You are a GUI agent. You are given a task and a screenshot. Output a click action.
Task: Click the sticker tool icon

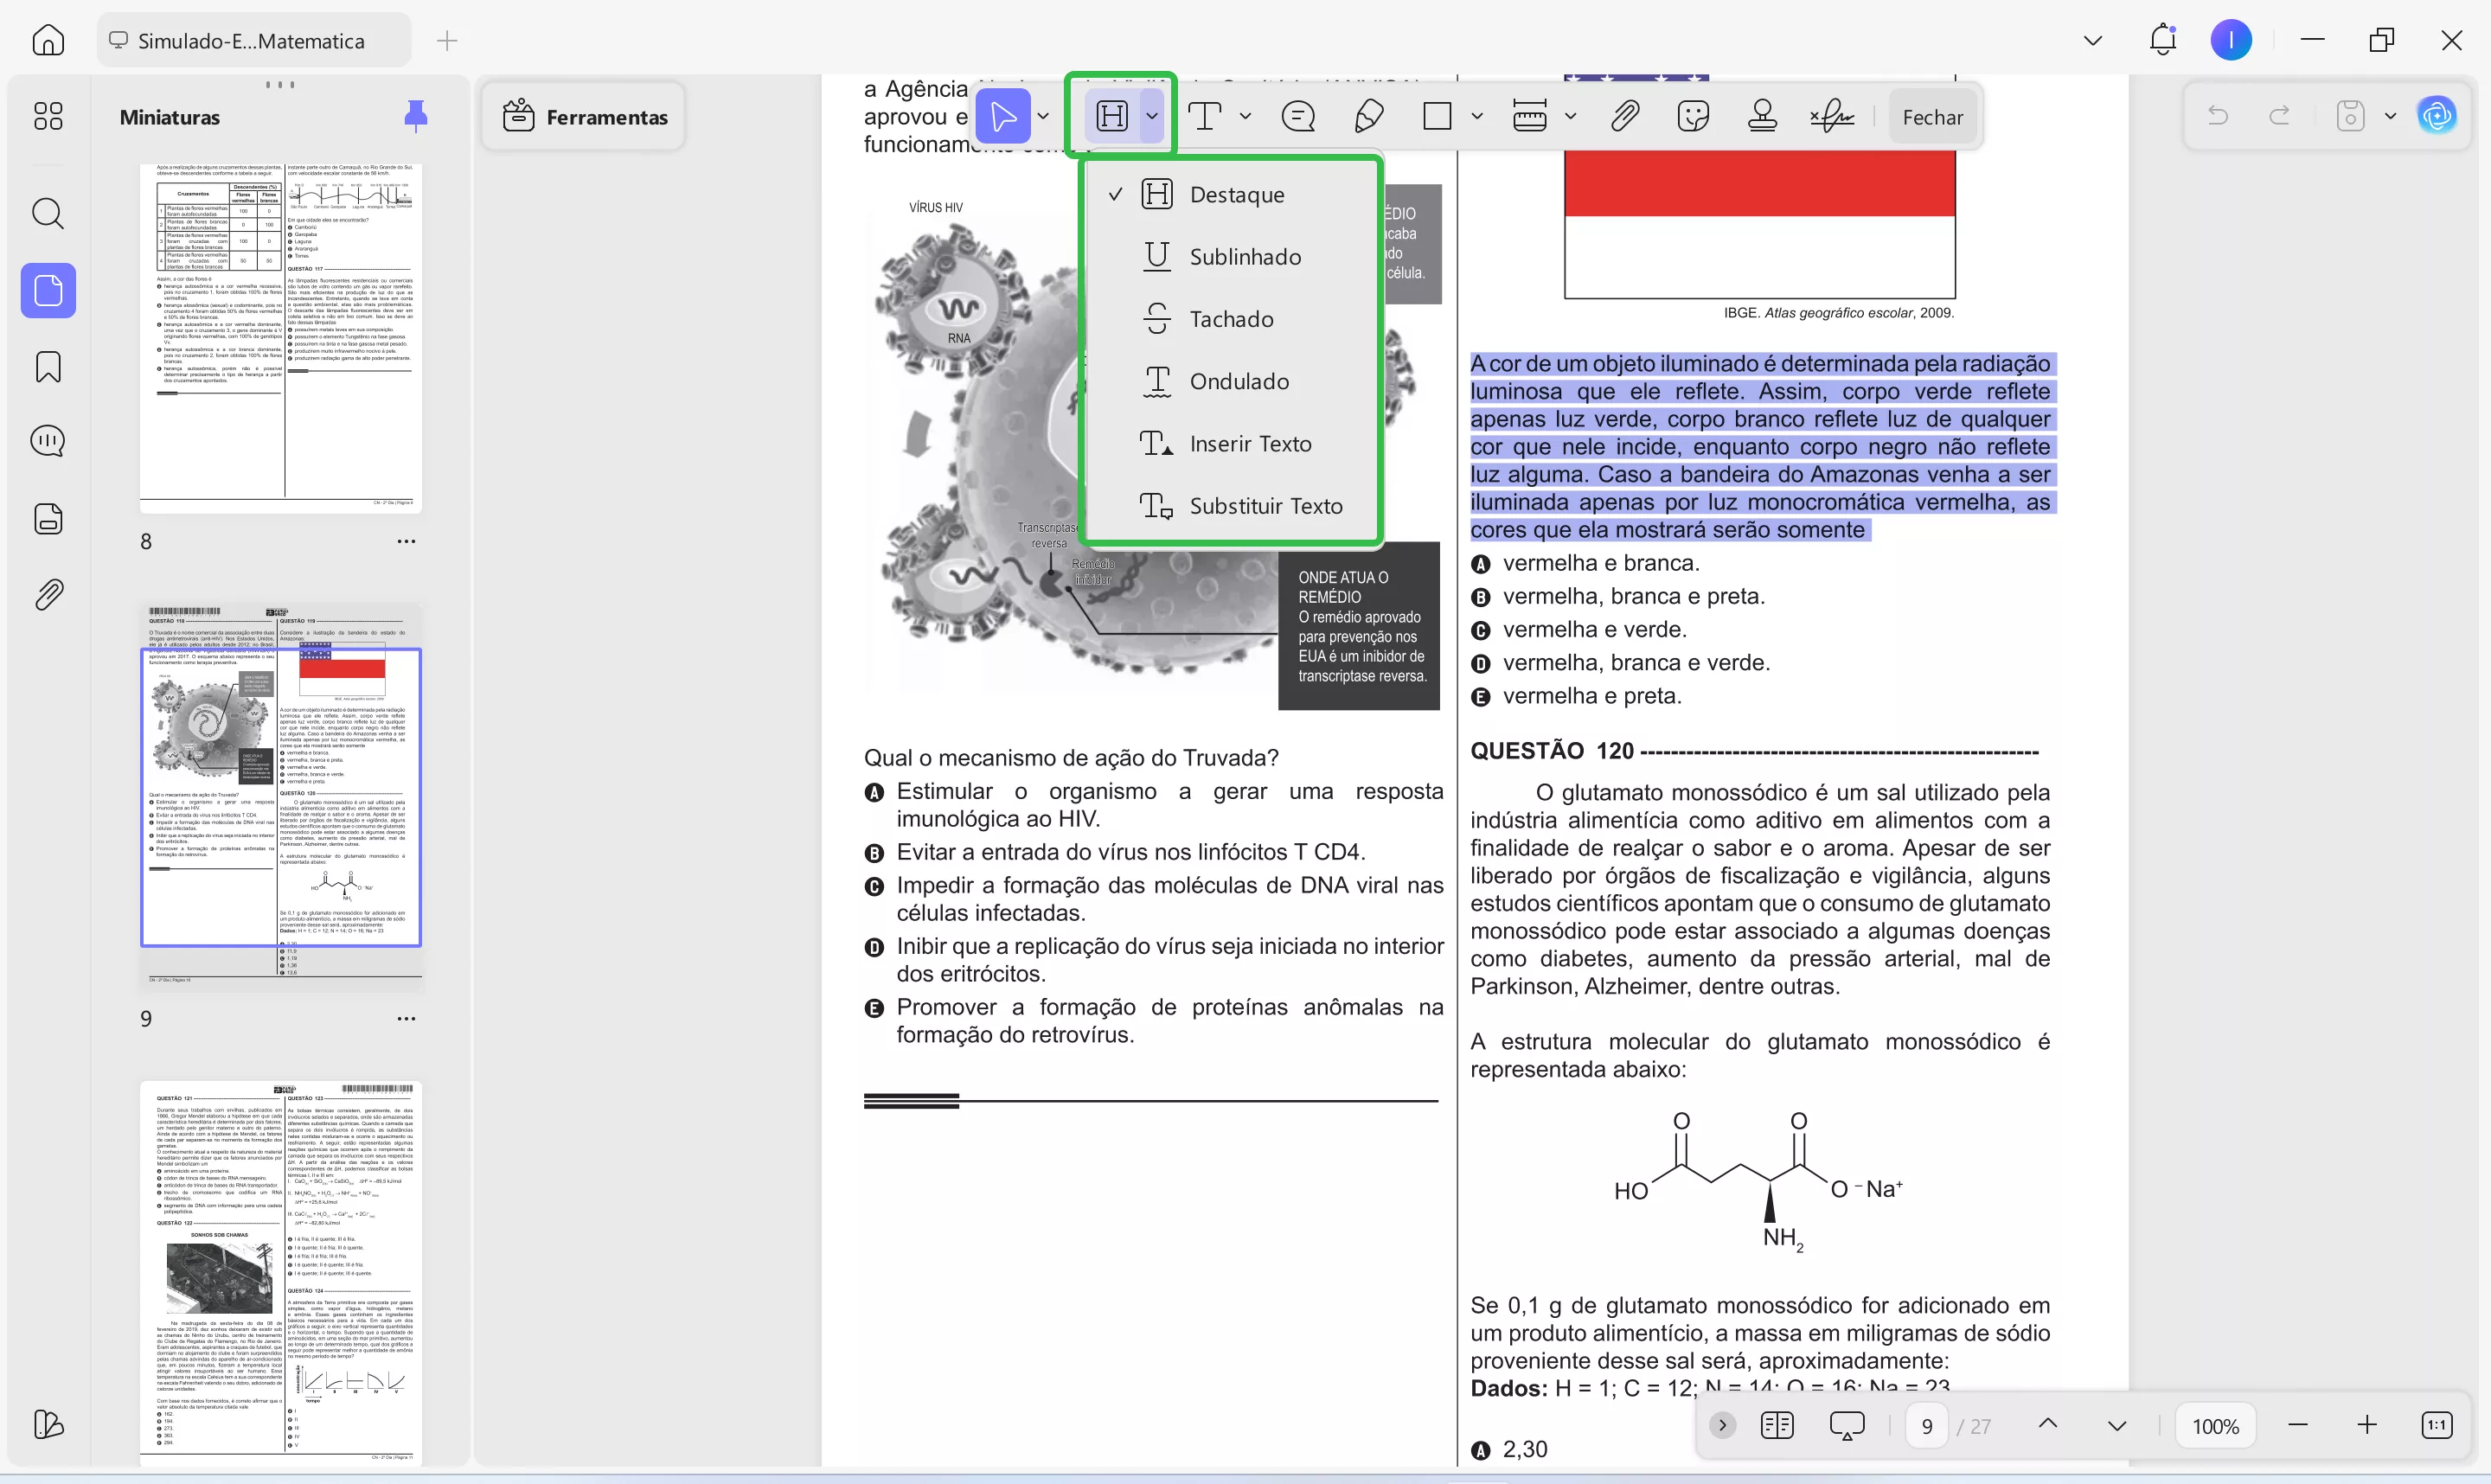[1693, 117]
